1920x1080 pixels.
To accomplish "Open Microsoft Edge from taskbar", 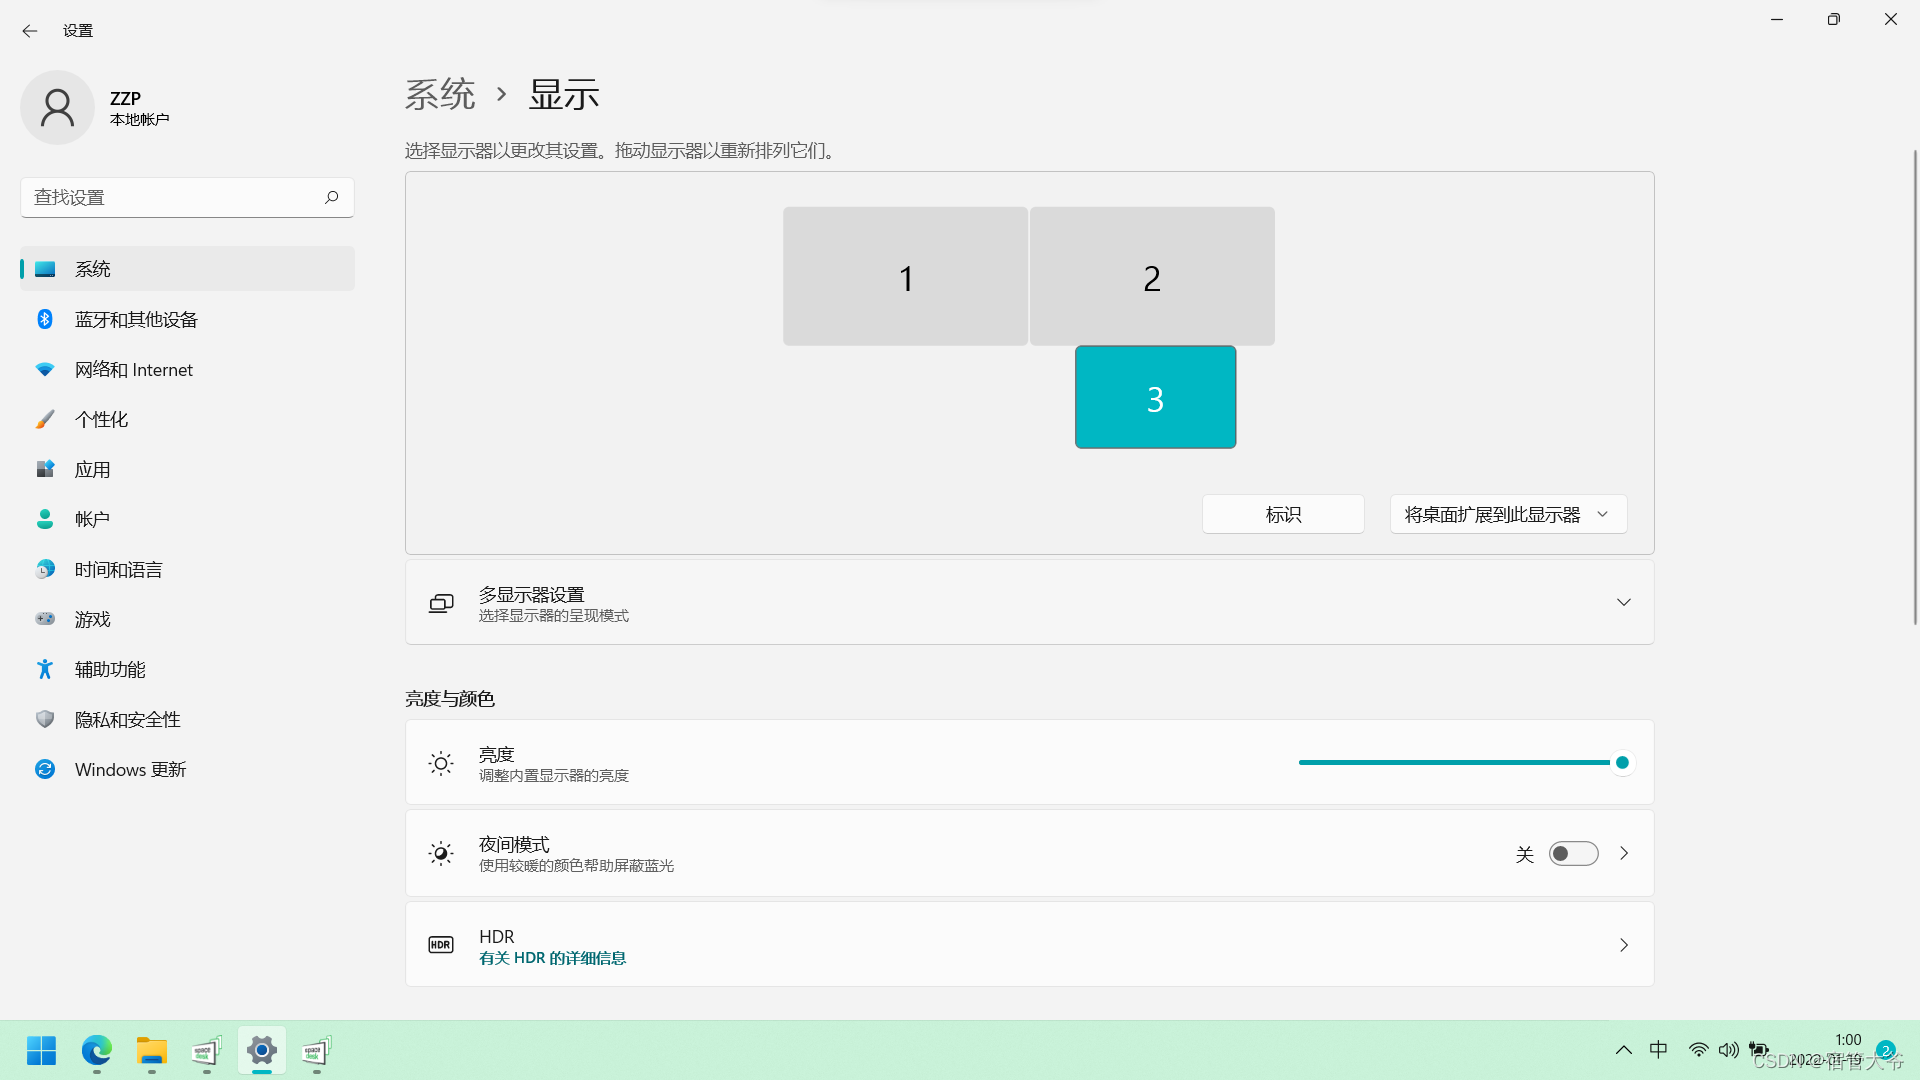I will 96,1051.
